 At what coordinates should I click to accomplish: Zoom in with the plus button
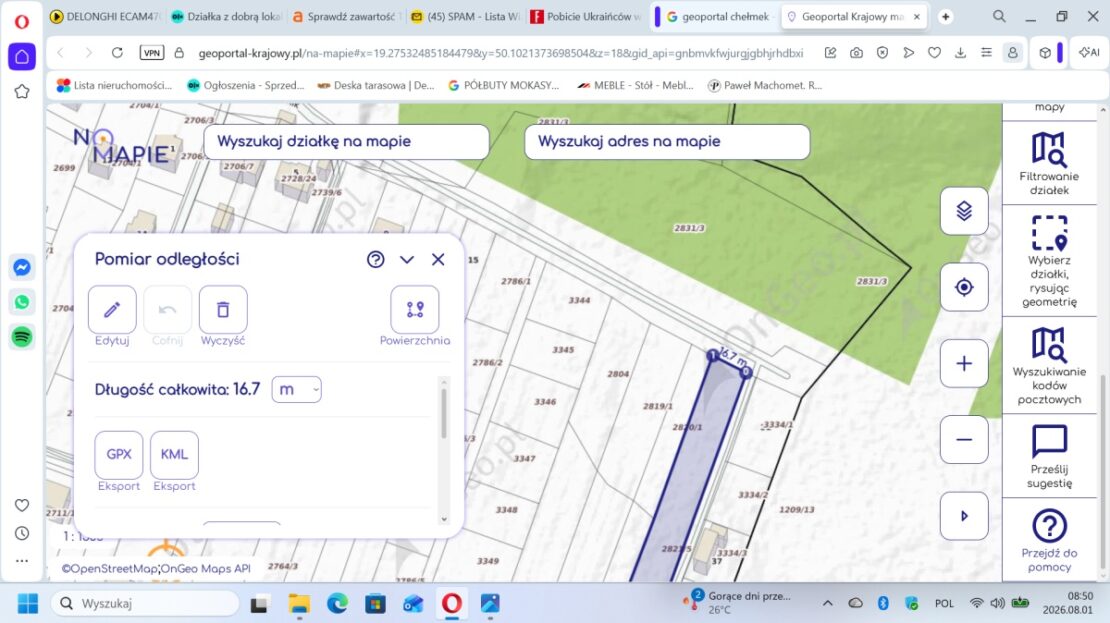click(964, 363)
